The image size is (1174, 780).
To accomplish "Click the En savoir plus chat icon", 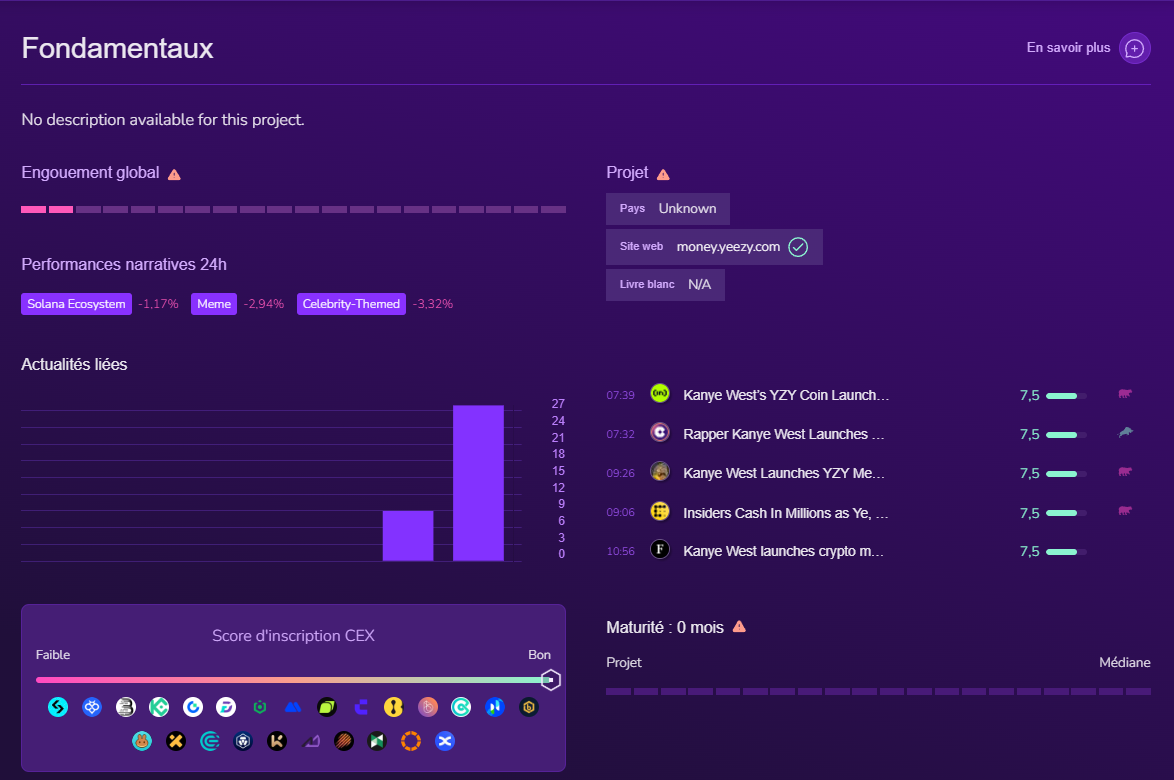I will click(x=1134, y=48).
